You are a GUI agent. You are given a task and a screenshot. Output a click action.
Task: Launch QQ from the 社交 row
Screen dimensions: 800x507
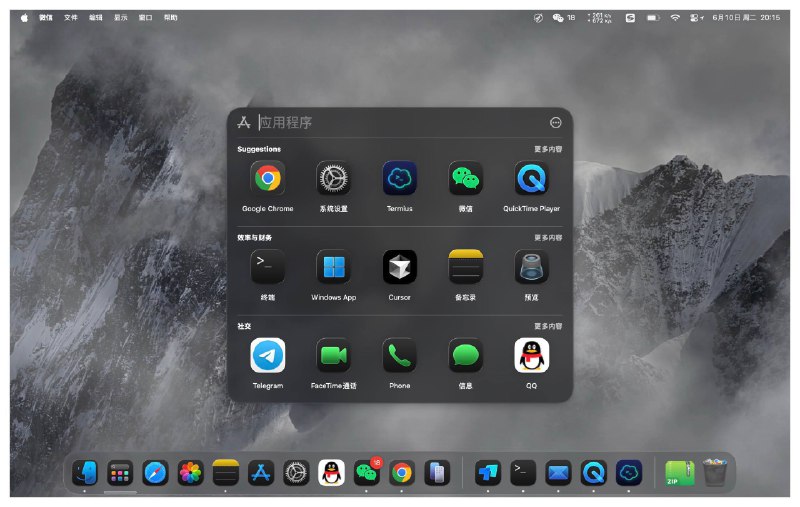pyautogui.click(x=531, y=356)
